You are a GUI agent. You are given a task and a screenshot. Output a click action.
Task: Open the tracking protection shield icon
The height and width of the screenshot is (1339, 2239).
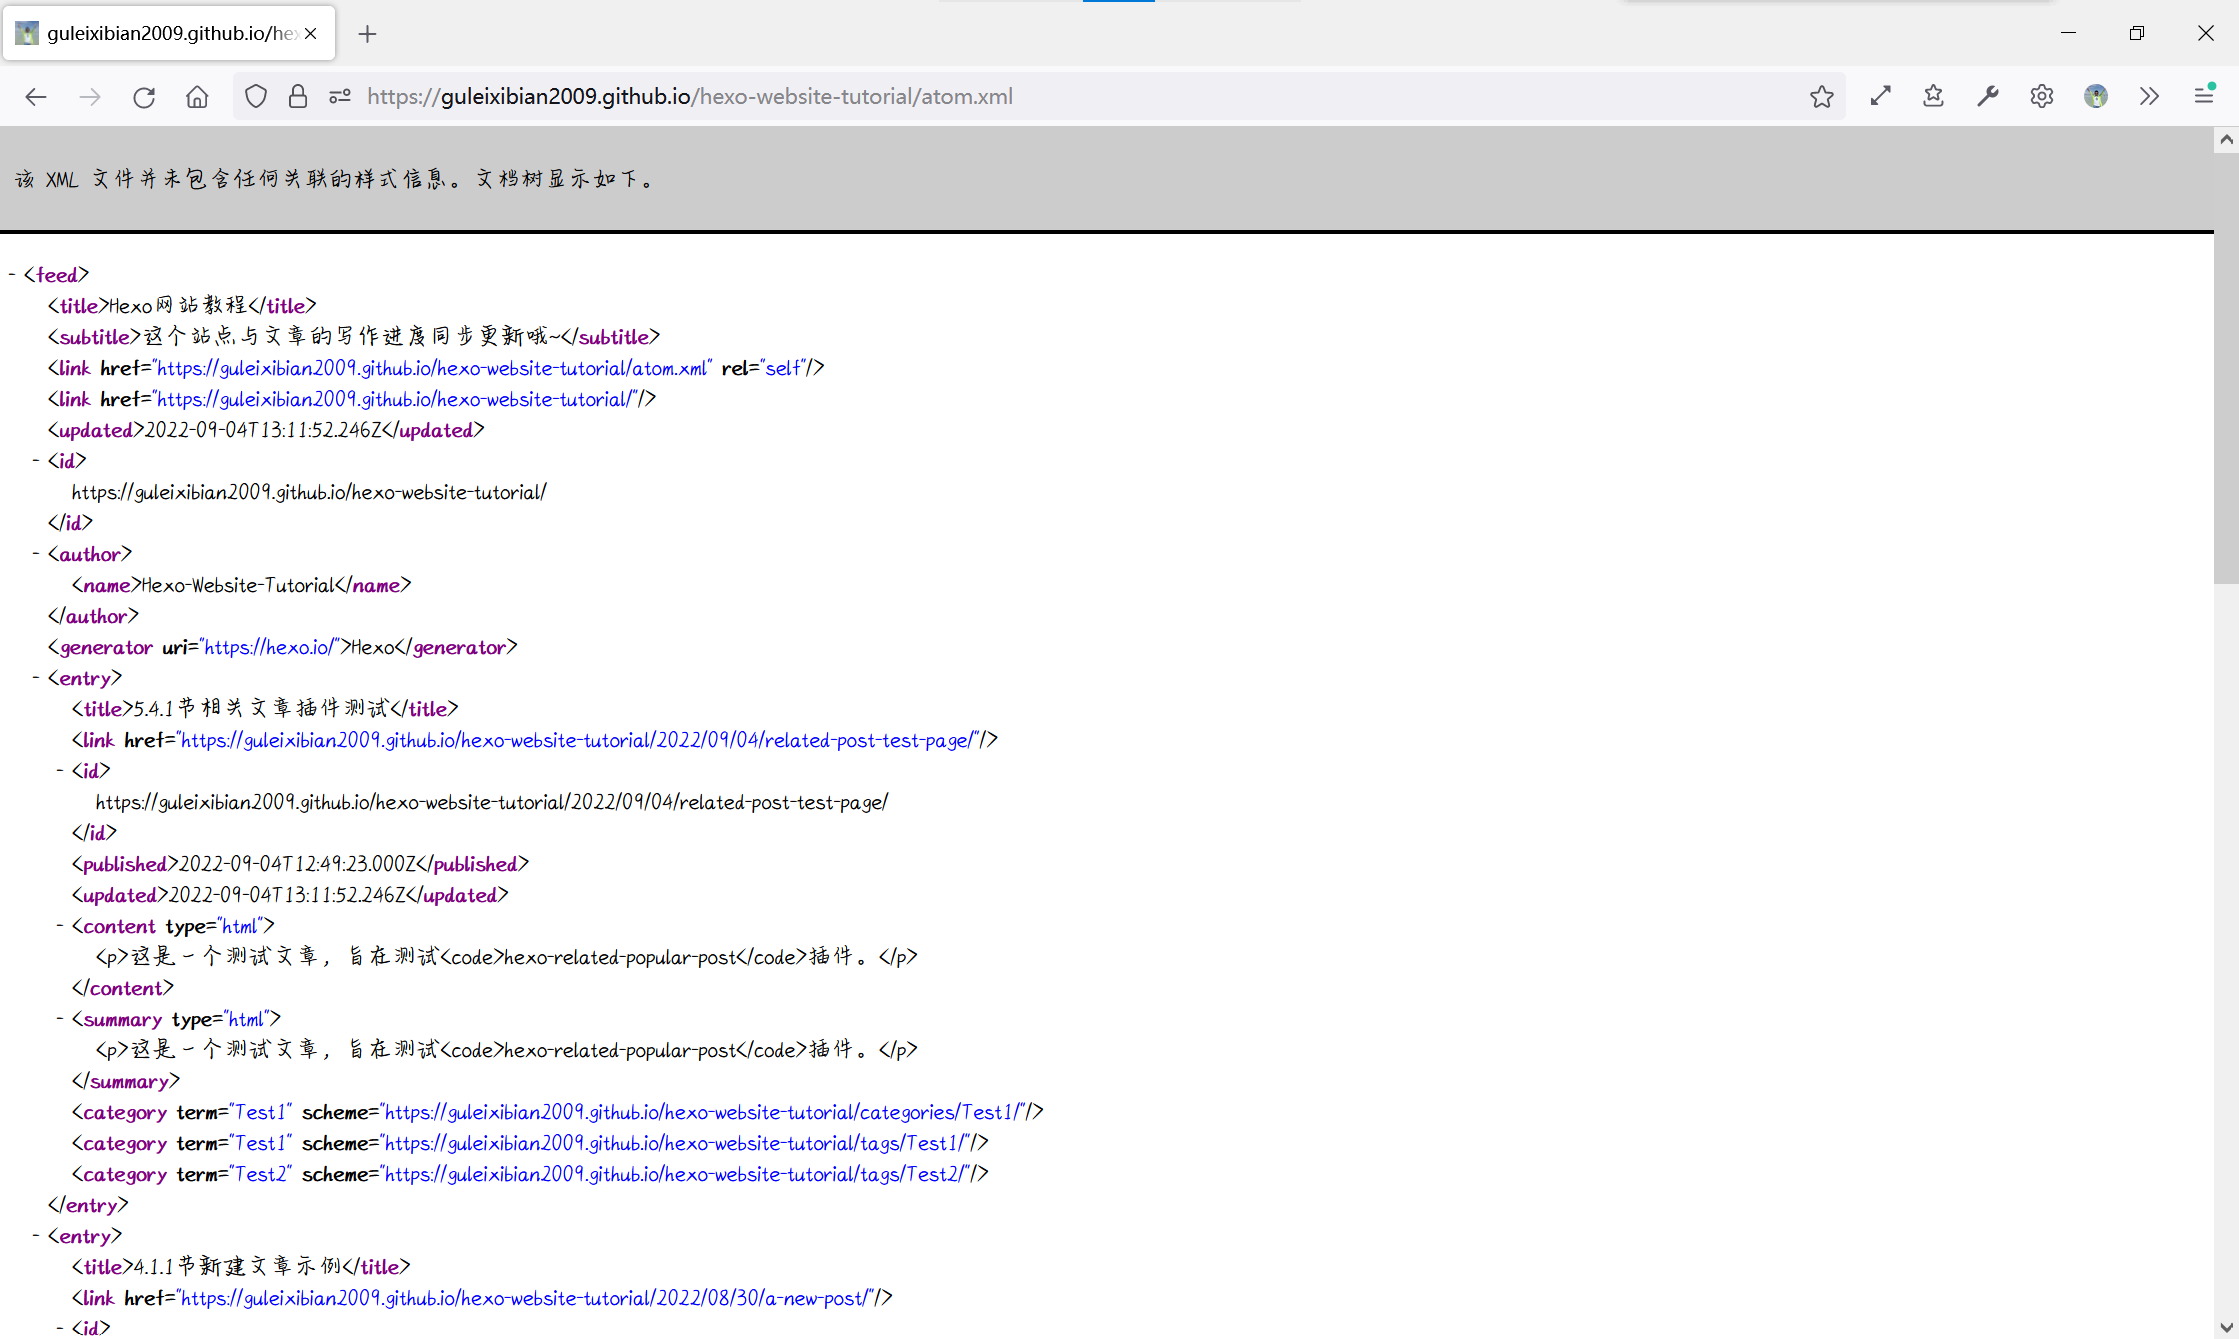click(x=256, y=97)
